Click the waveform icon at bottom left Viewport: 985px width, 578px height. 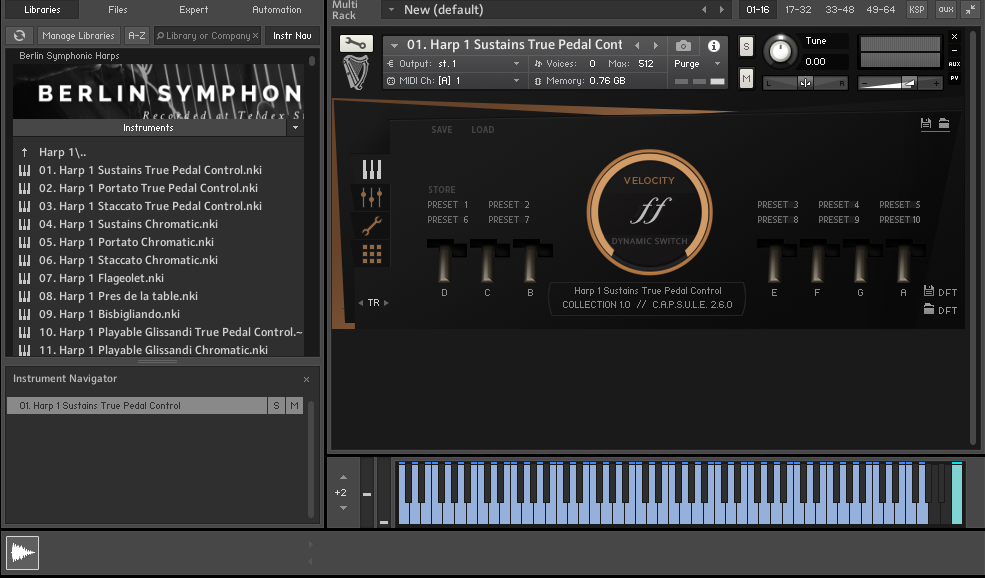click(x=23, y=553)
